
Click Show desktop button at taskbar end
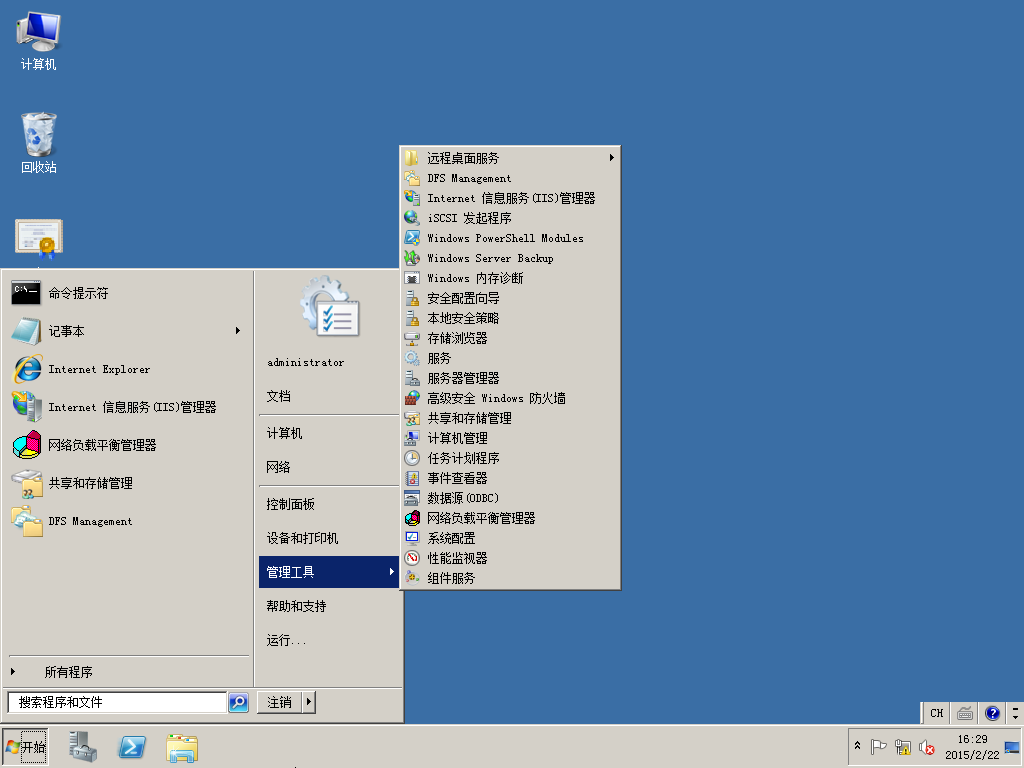point(1012,746)
